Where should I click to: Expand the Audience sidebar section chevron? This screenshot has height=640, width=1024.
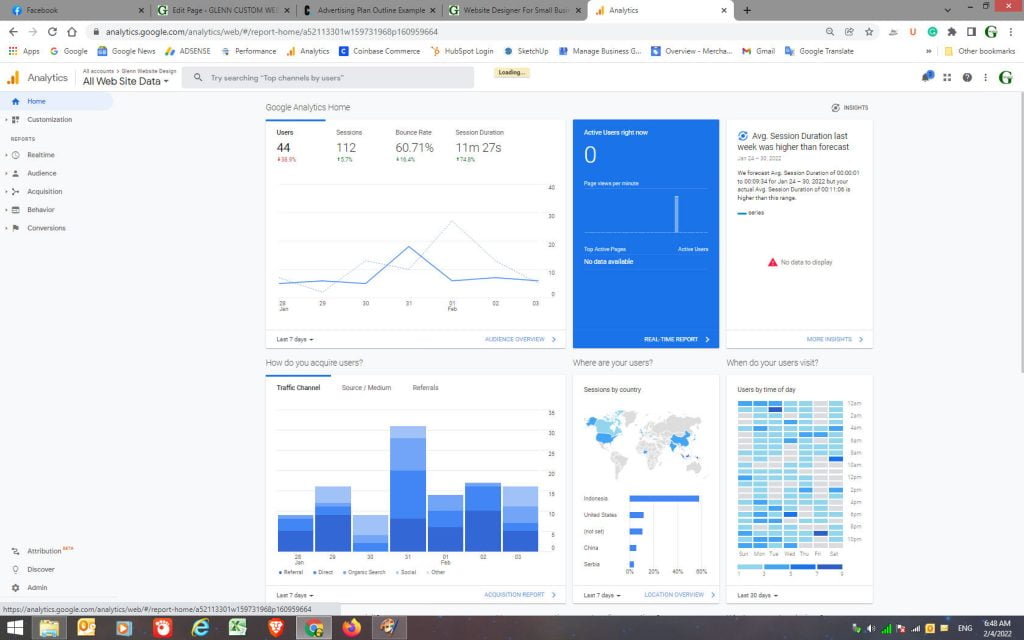[x=8, y=173]
